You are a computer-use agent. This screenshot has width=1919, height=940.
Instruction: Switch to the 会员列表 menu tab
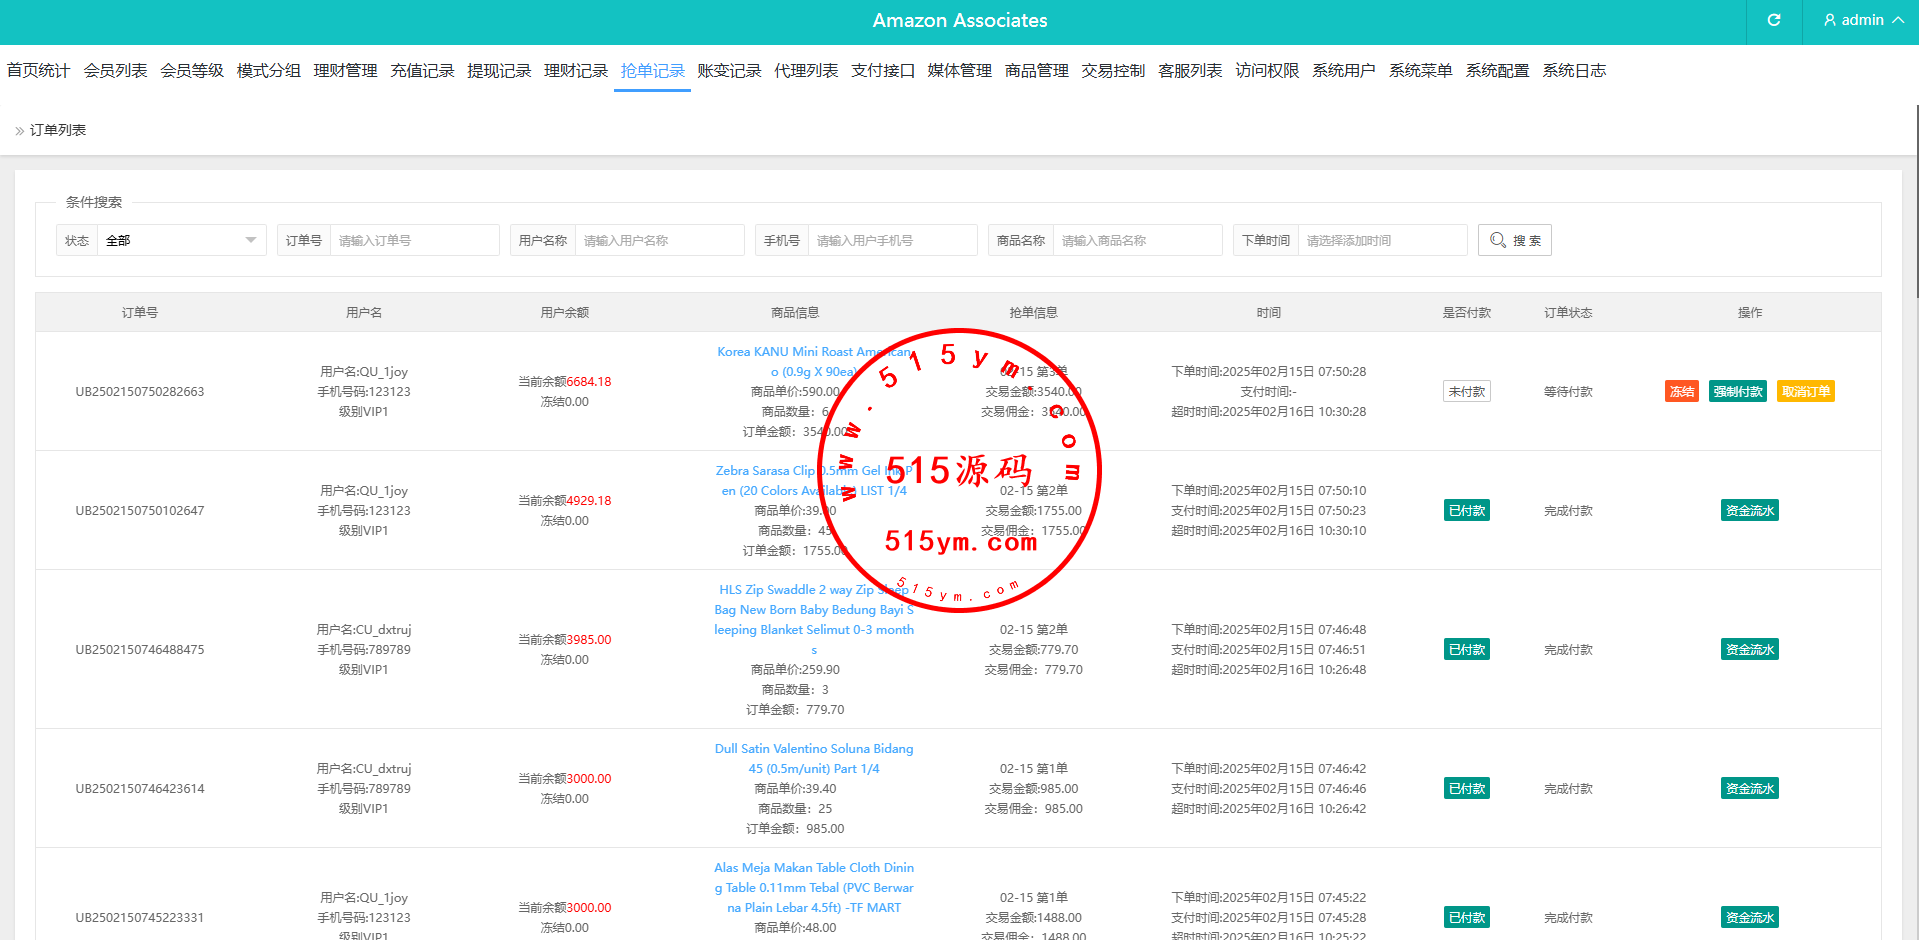(115, 71)
